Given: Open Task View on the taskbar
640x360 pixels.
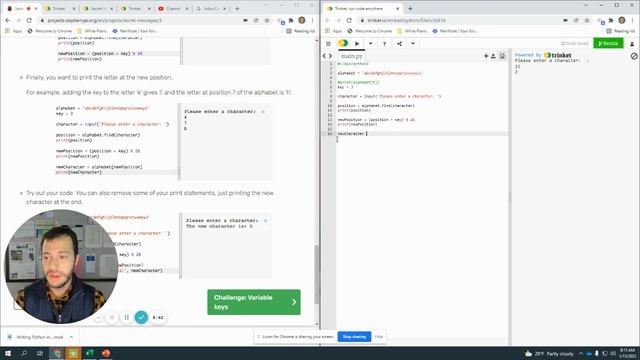Looking at the screenshot, I should (40, 353).
